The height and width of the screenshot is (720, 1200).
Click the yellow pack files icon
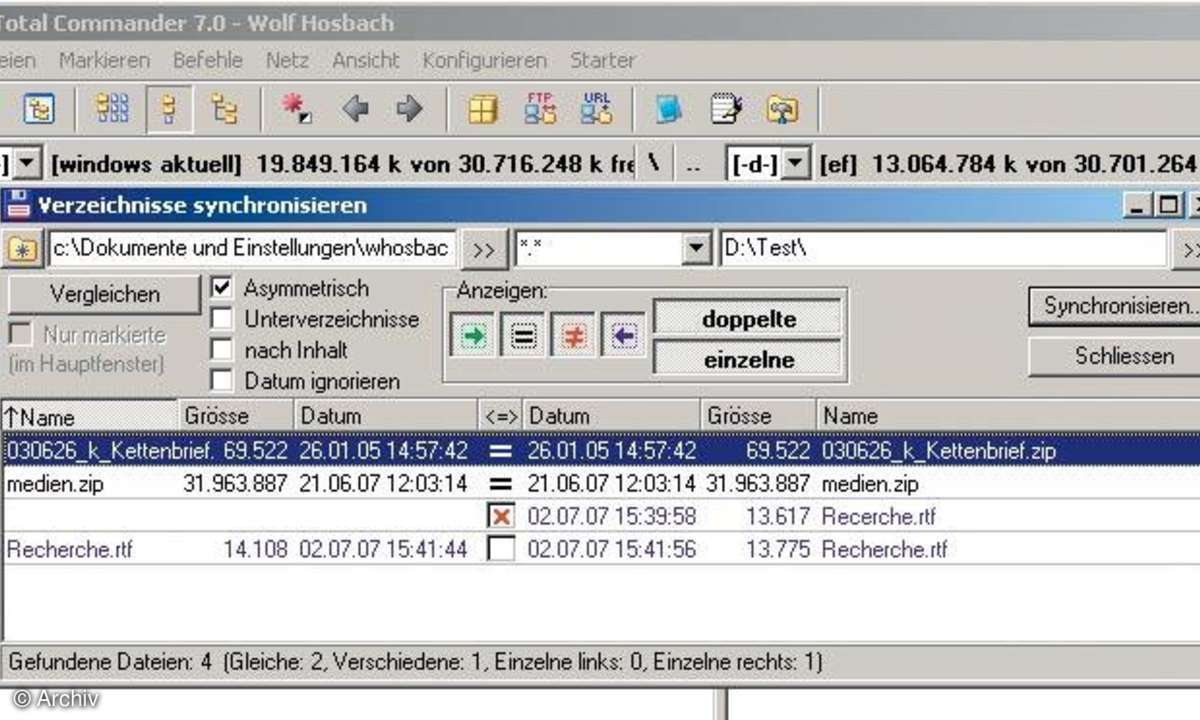(x=483, y=109)
